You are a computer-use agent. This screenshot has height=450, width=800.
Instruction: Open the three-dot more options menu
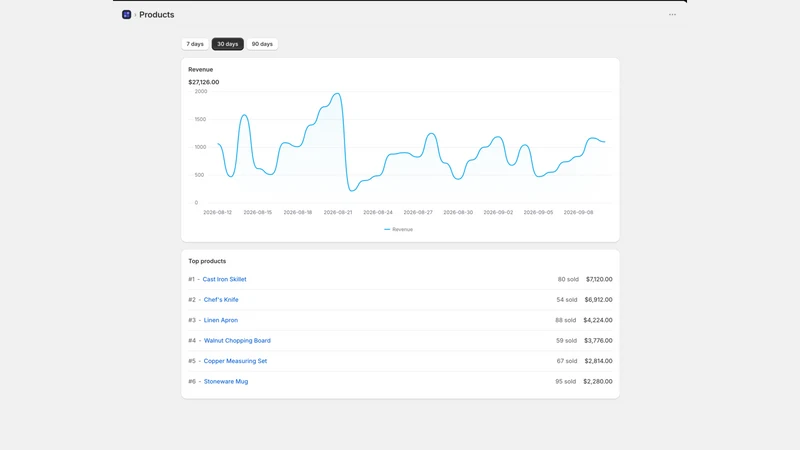(x=672, y=15)
